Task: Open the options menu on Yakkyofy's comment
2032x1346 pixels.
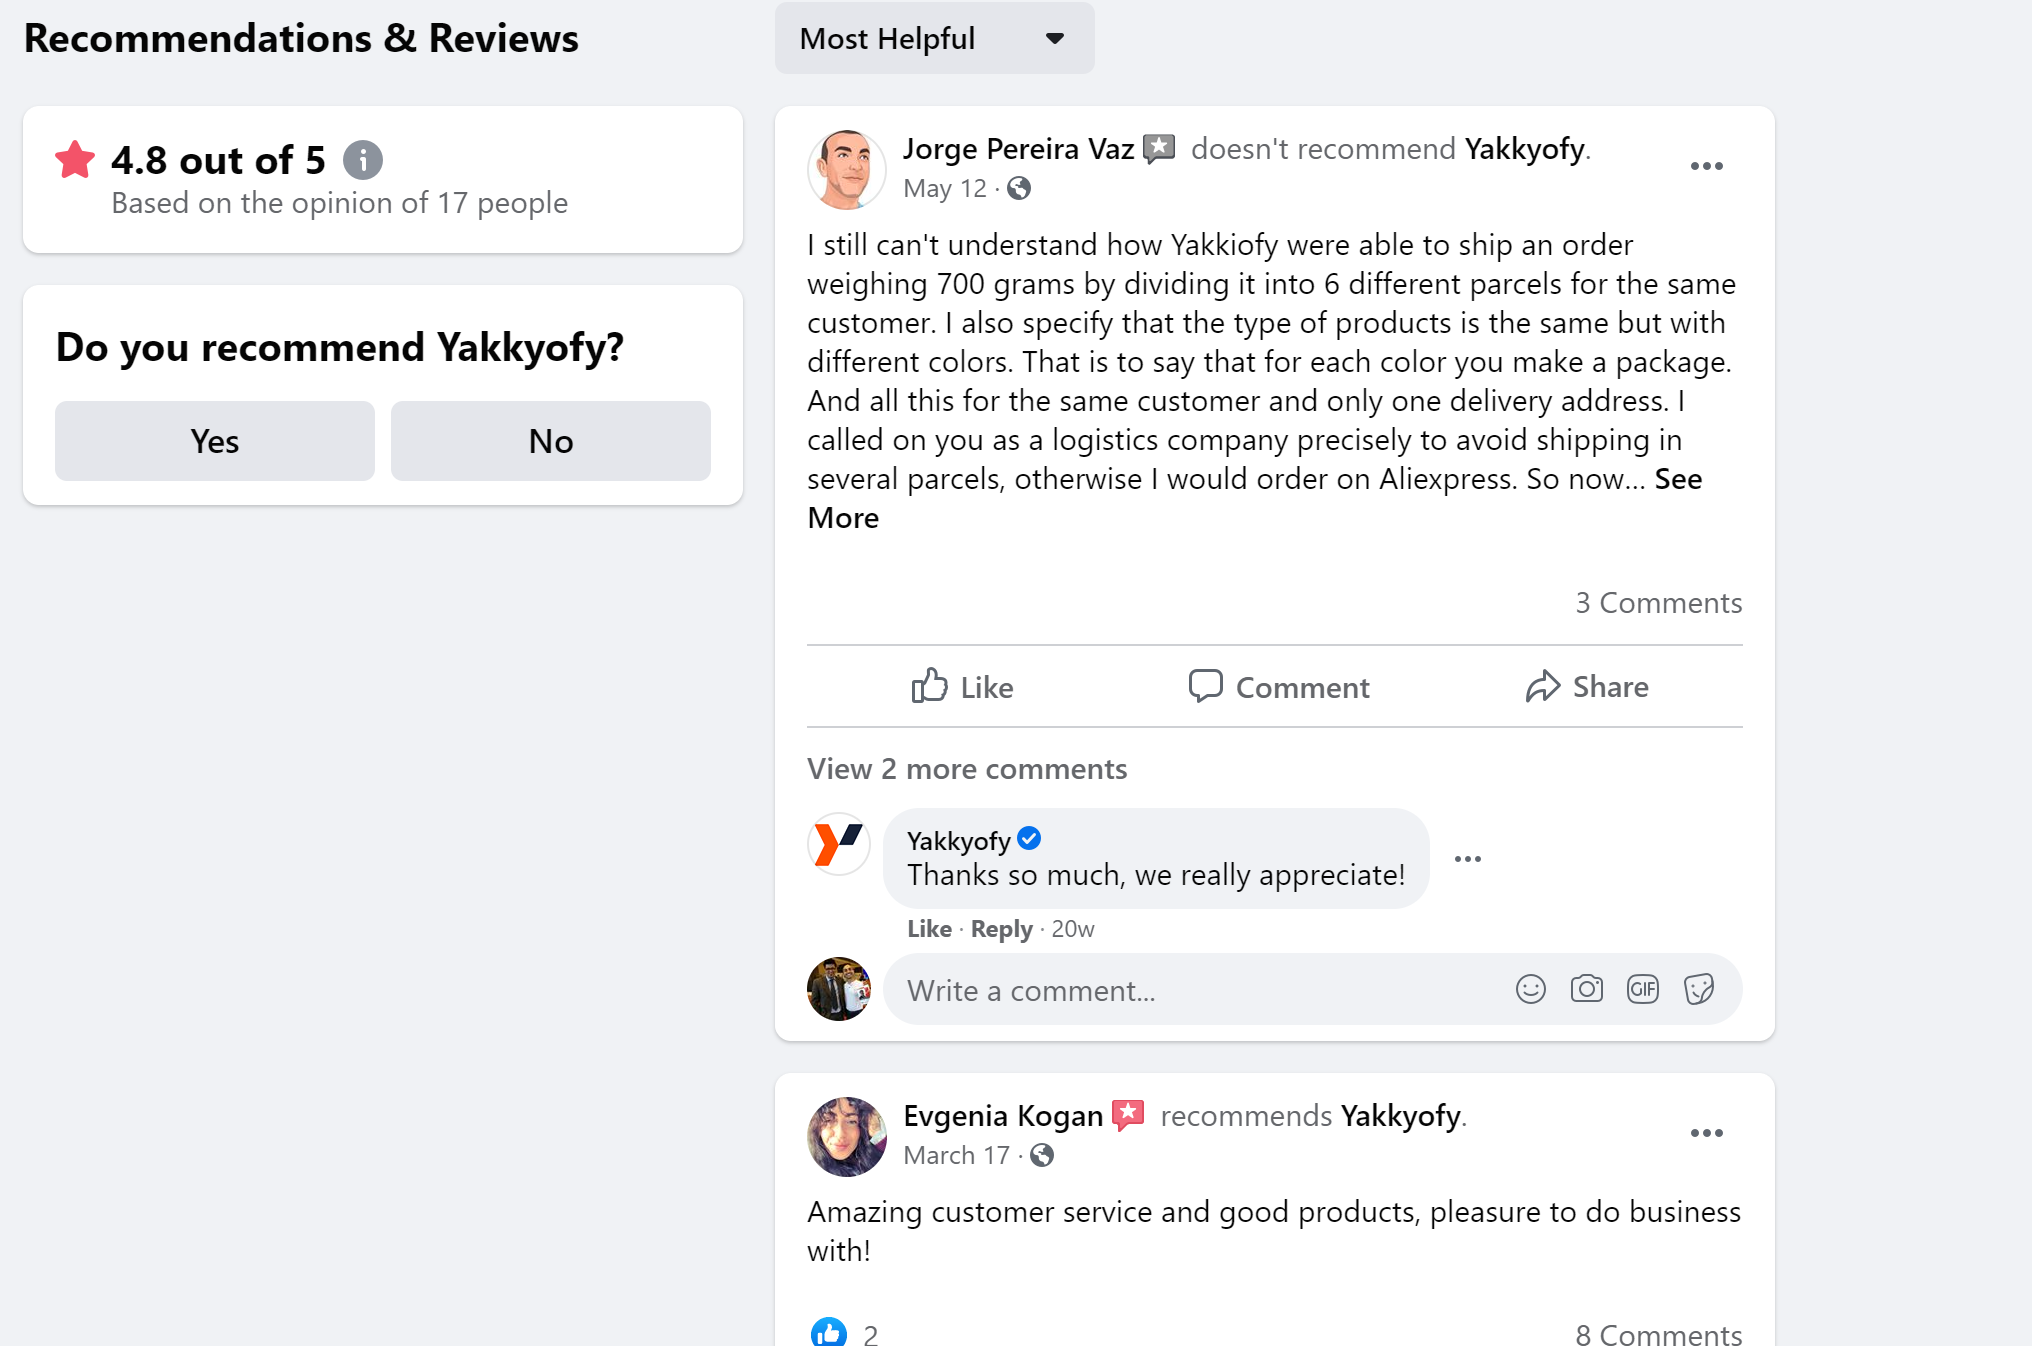Action: 1468,858
